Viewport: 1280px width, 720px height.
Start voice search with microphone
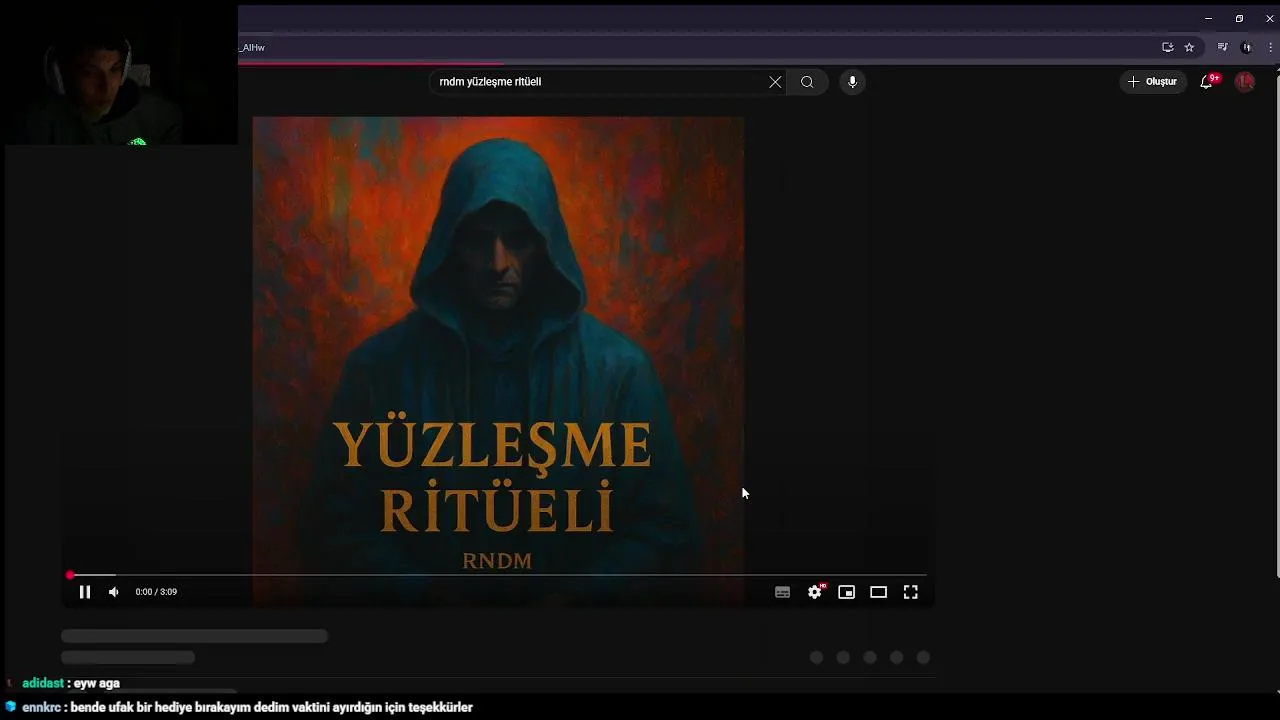click(852, 82)
